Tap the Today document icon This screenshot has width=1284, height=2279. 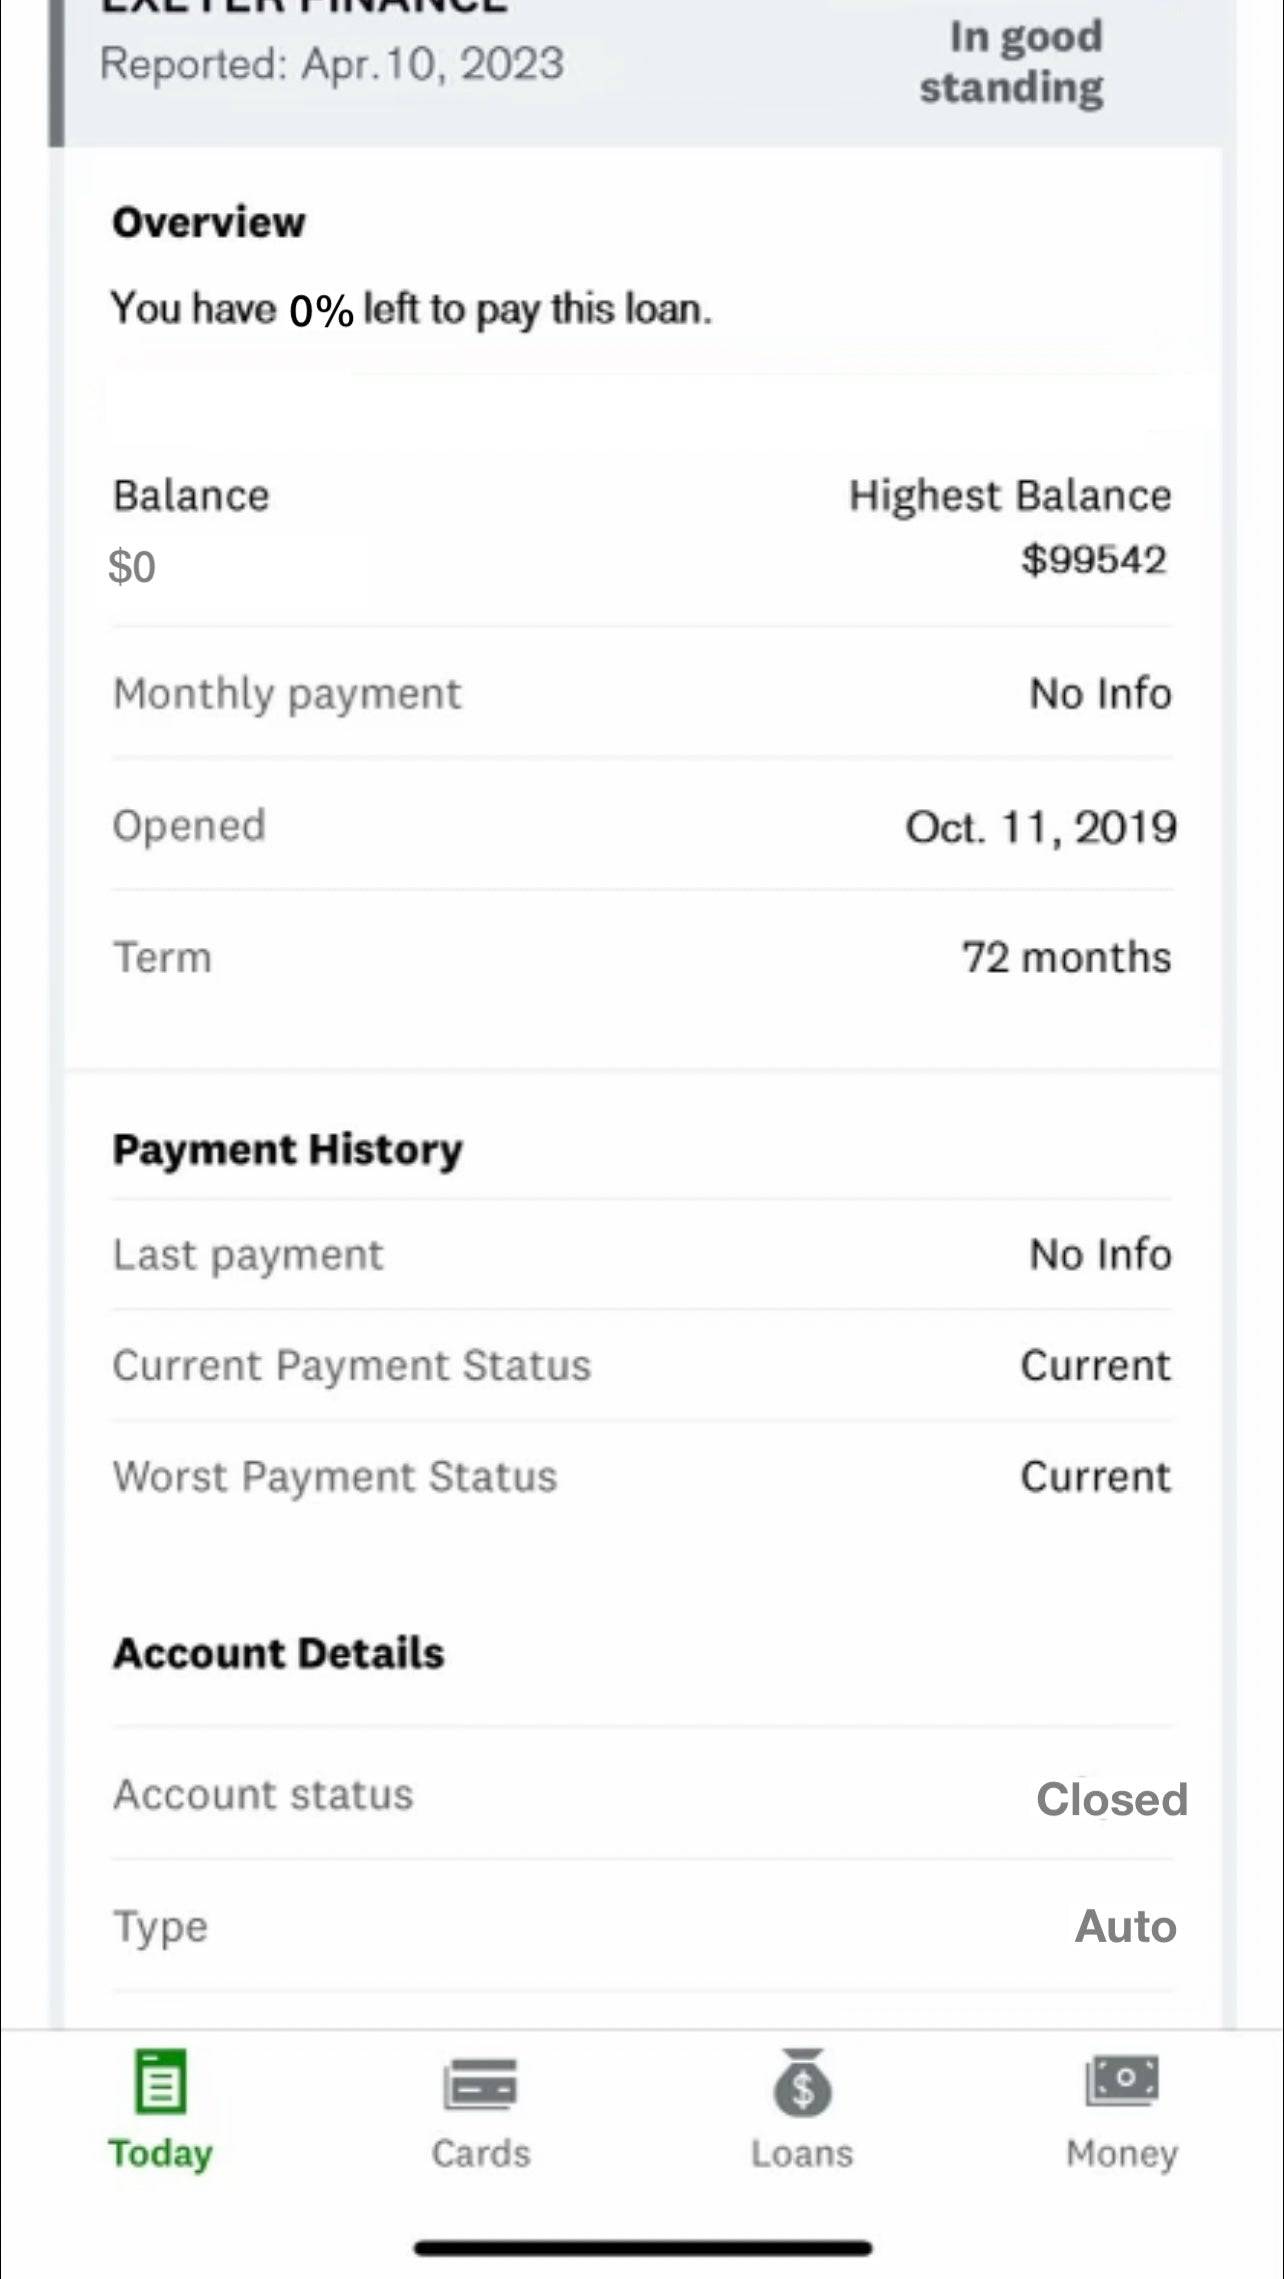(160, 2081)
